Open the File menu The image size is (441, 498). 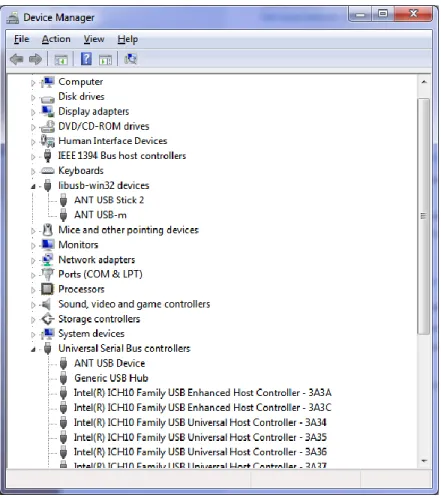pos(22,39)
